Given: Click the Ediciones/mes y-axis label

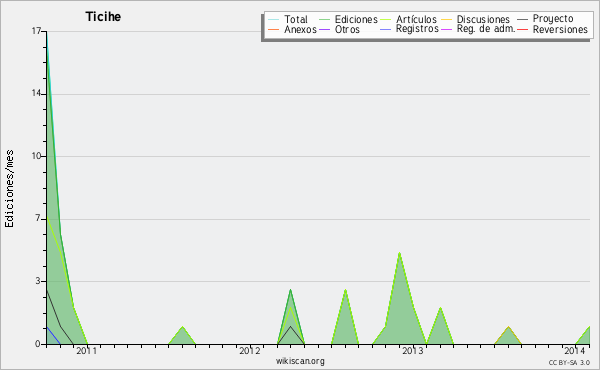Looking at the screenshot, I should 9,189.
